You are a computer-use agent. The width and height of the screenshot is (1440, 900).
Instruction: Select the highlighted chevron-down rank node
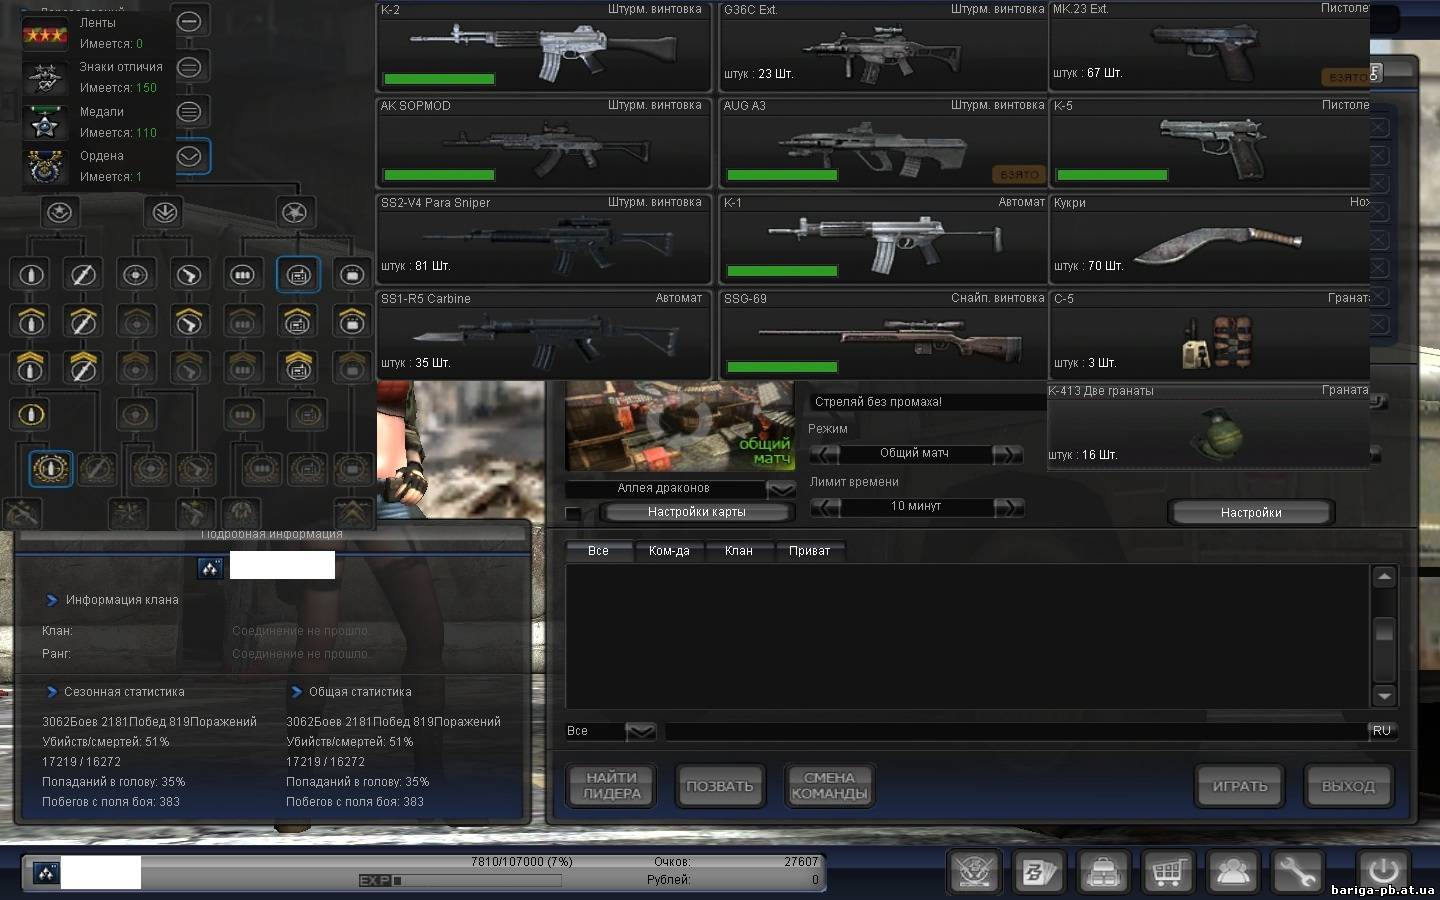pos(190,156)
